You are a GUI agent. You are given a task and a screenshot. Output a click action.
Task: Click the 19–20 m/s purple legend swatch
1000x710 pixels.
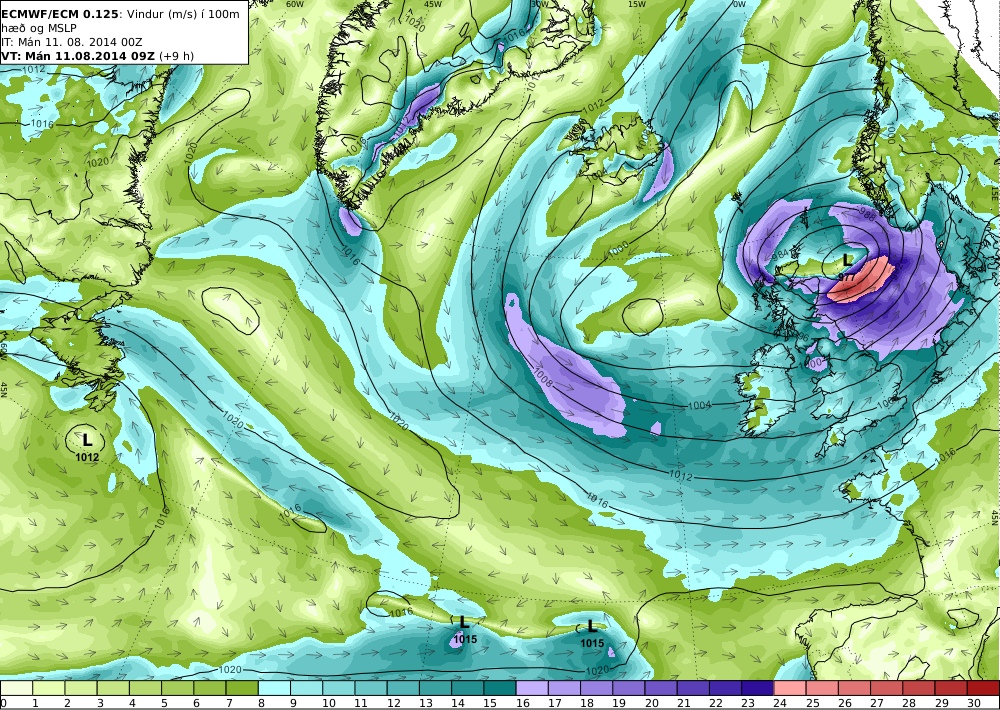(x=629, y=688)
